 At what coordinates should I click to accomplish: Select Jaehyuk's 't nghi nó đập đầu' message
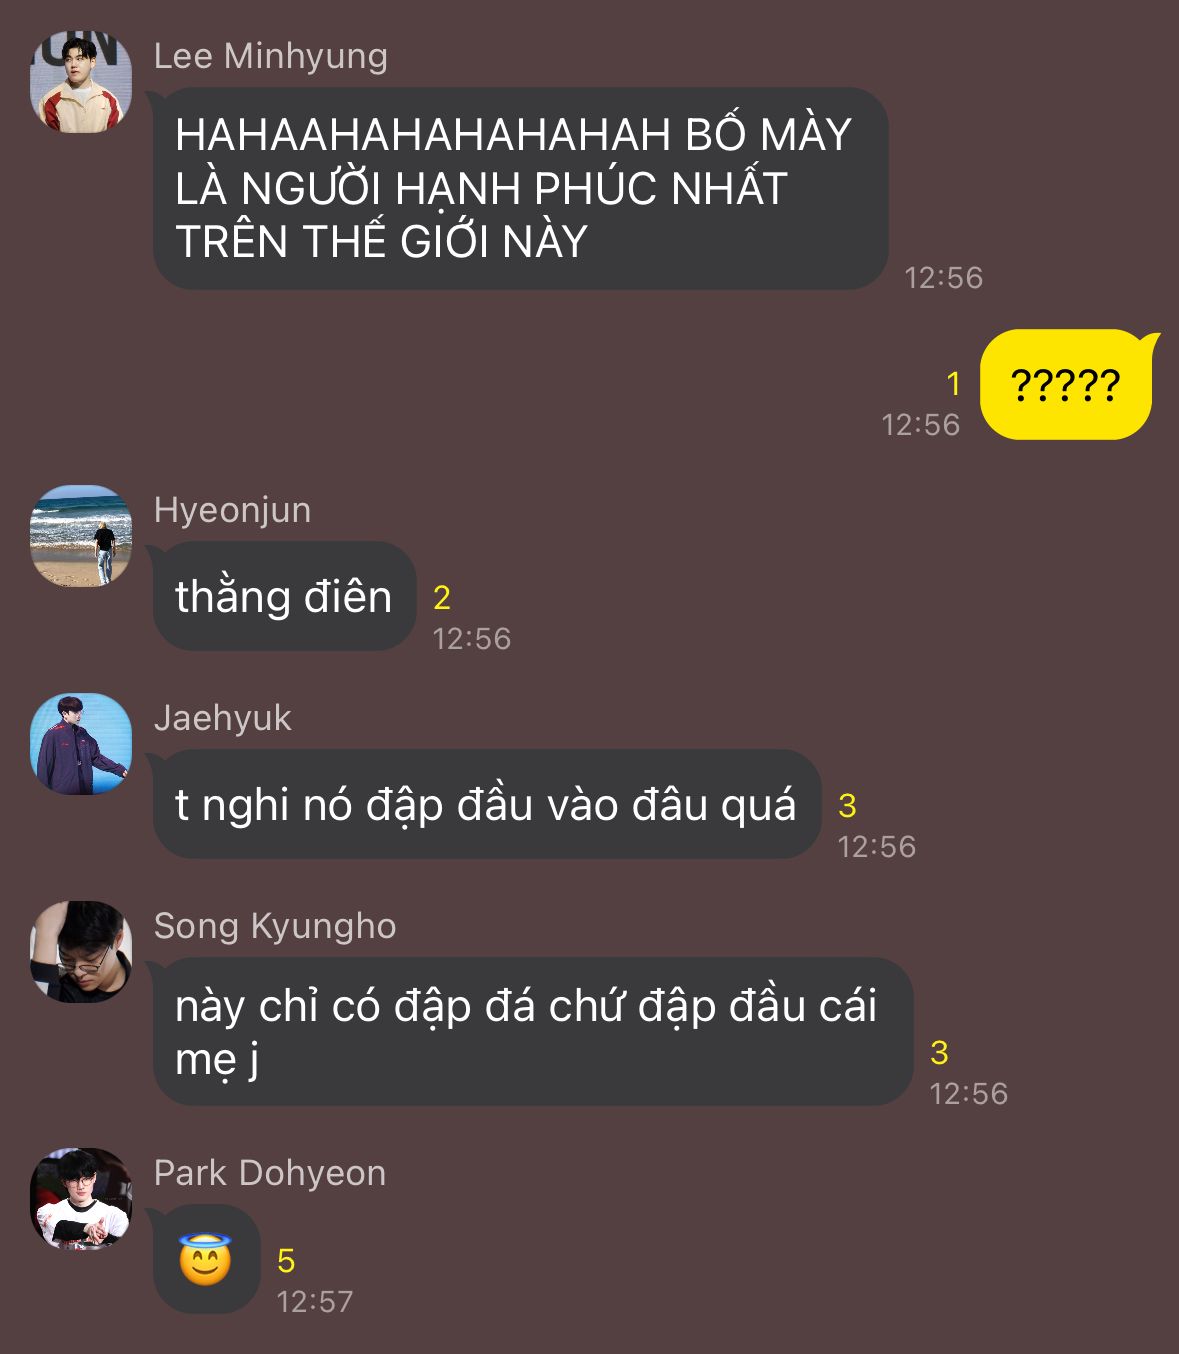coord(487,804)
